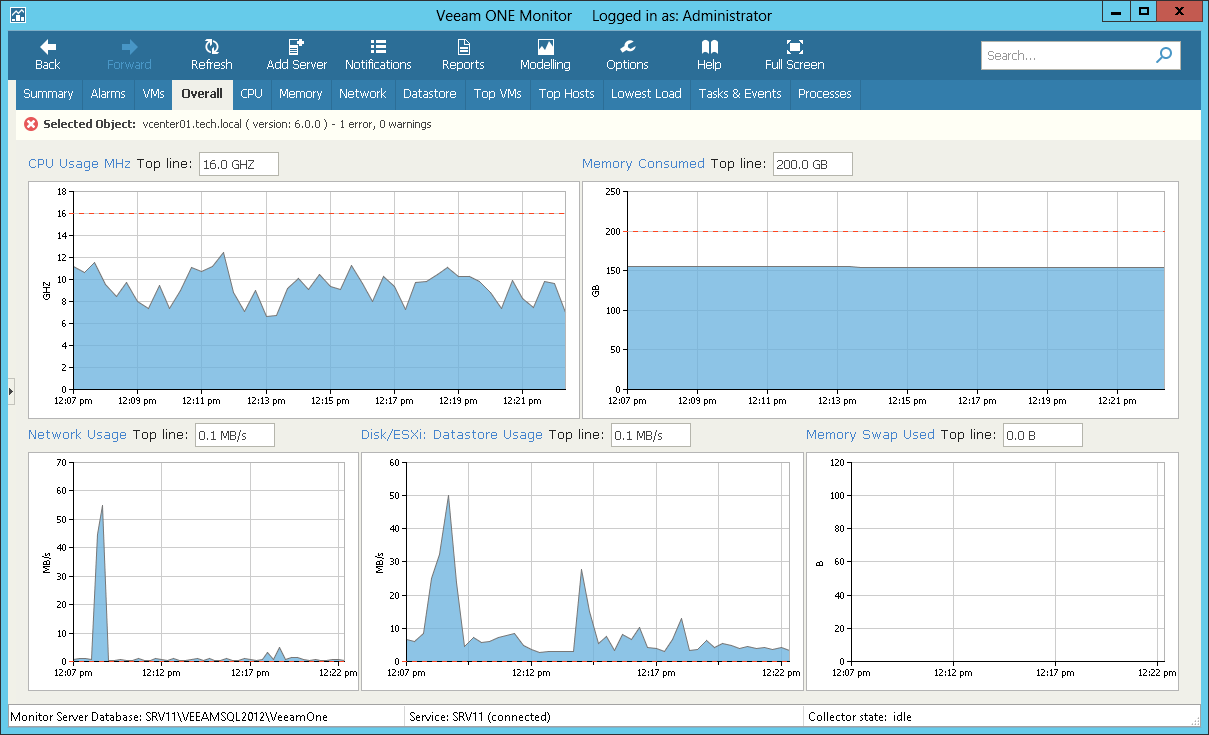Click the CPU top line 16.0 GHZ field
This screenshot has height=735, width=1209.
pyautogui.click(x=238, y=164)
